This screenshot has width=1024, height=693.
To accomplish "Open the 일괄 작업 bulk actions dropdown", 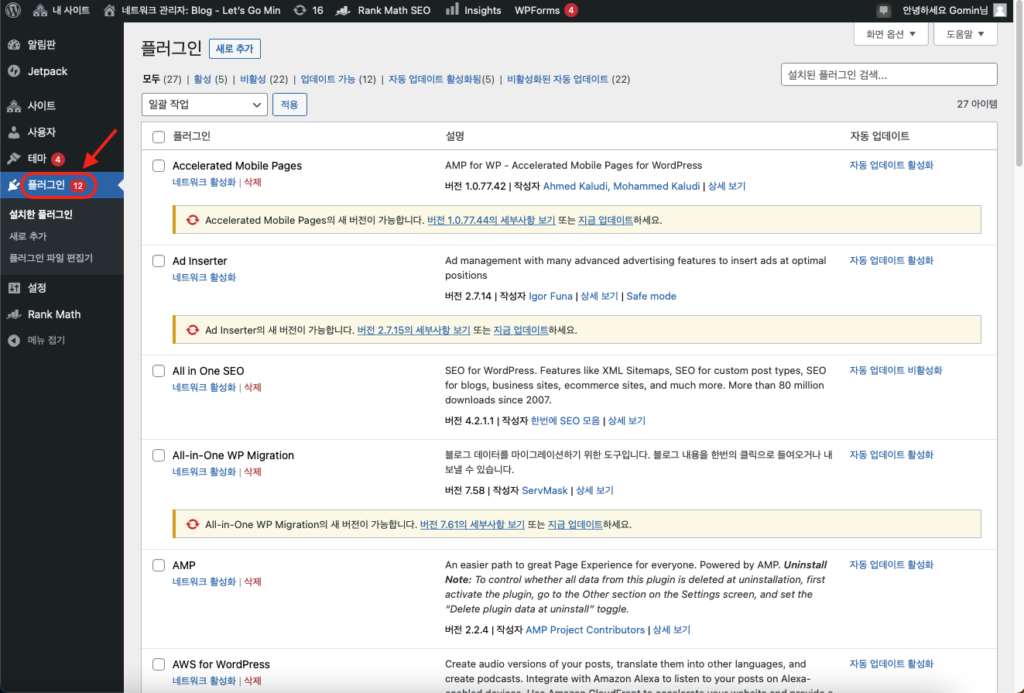I will (204, 105).
